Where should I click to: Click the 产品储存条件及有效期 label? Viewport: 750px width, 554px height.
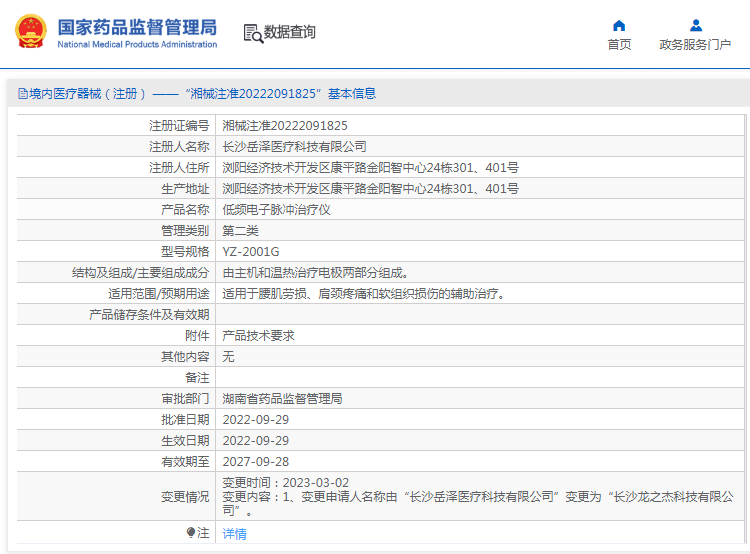tap(149, 315)
